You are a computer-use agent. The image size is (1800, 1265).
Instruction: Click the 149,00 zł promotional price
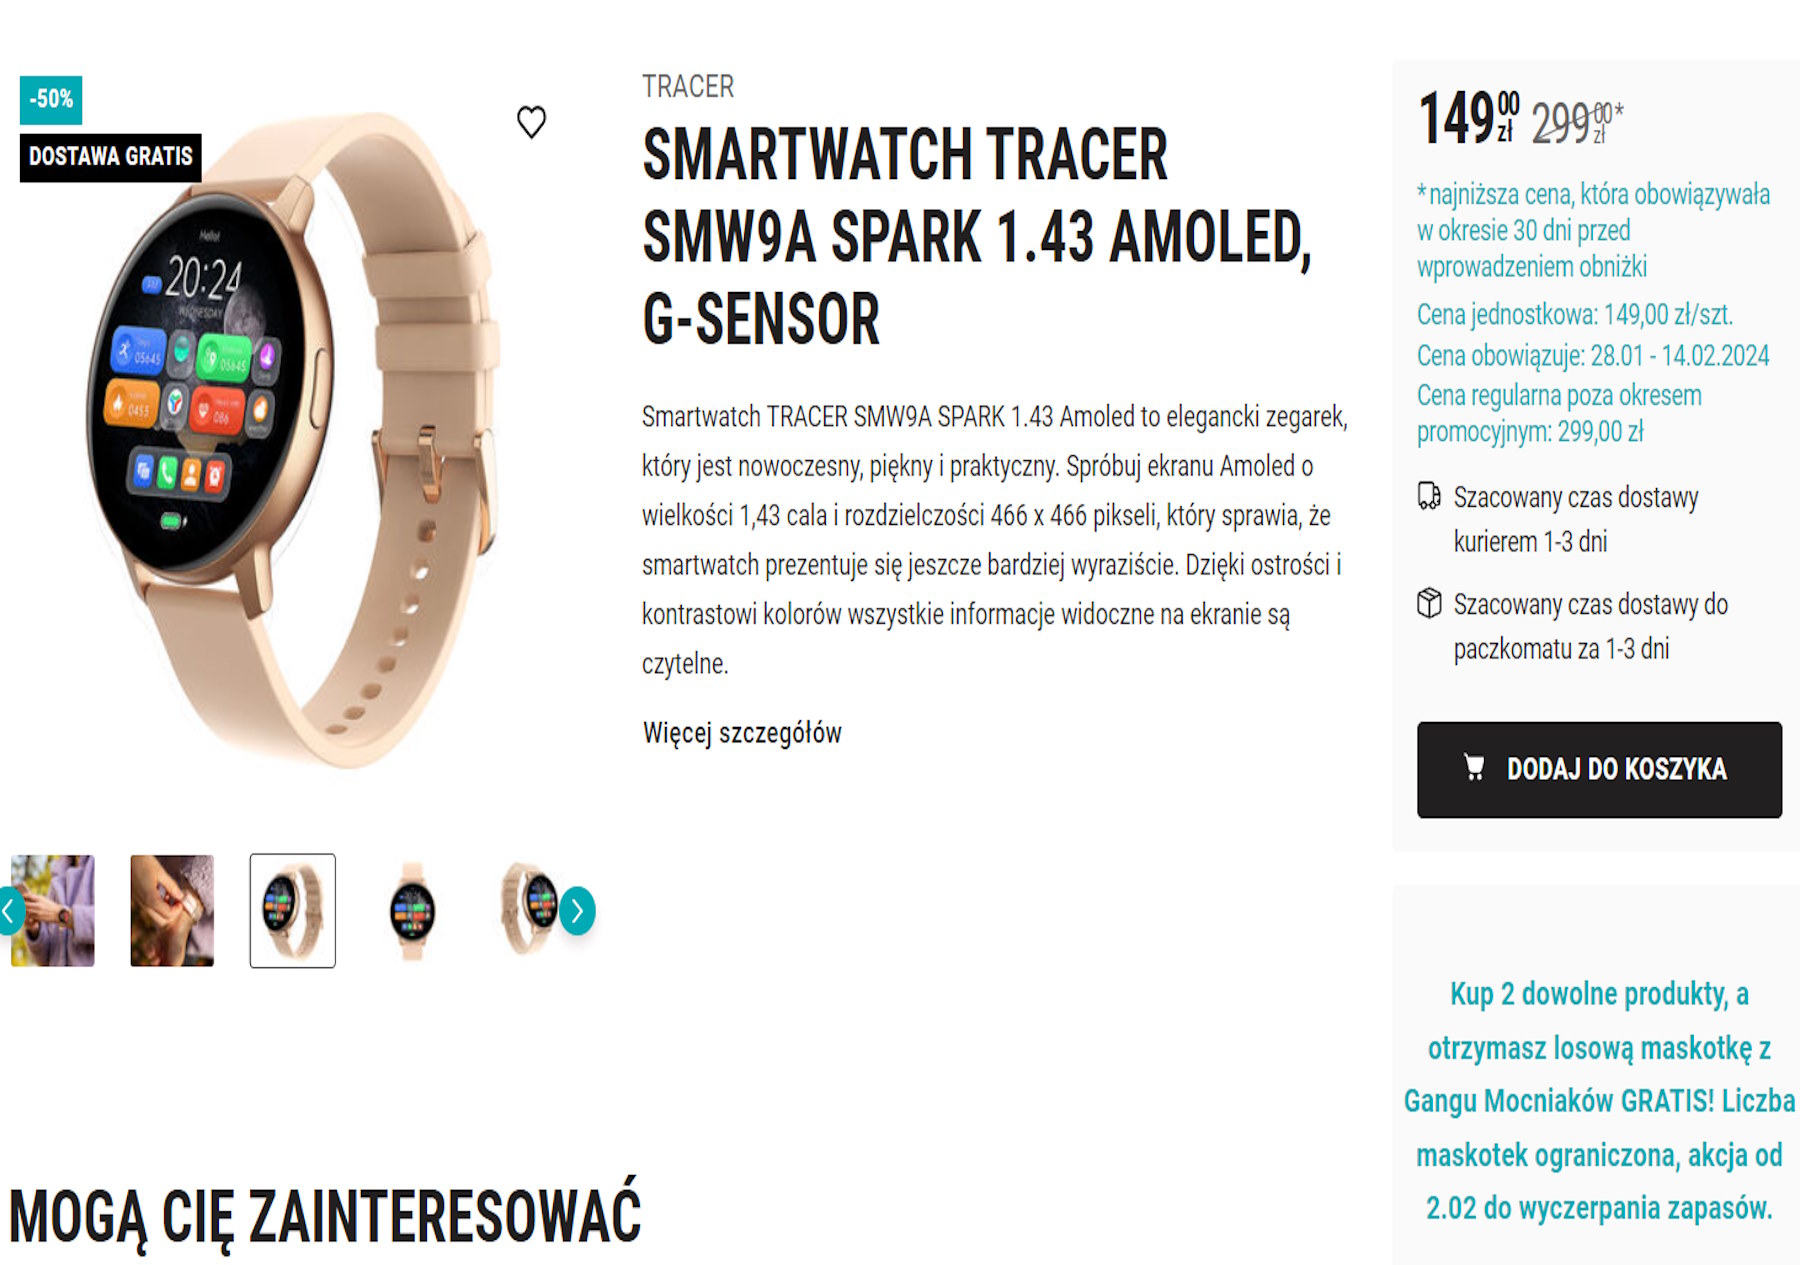(1469, 119)
